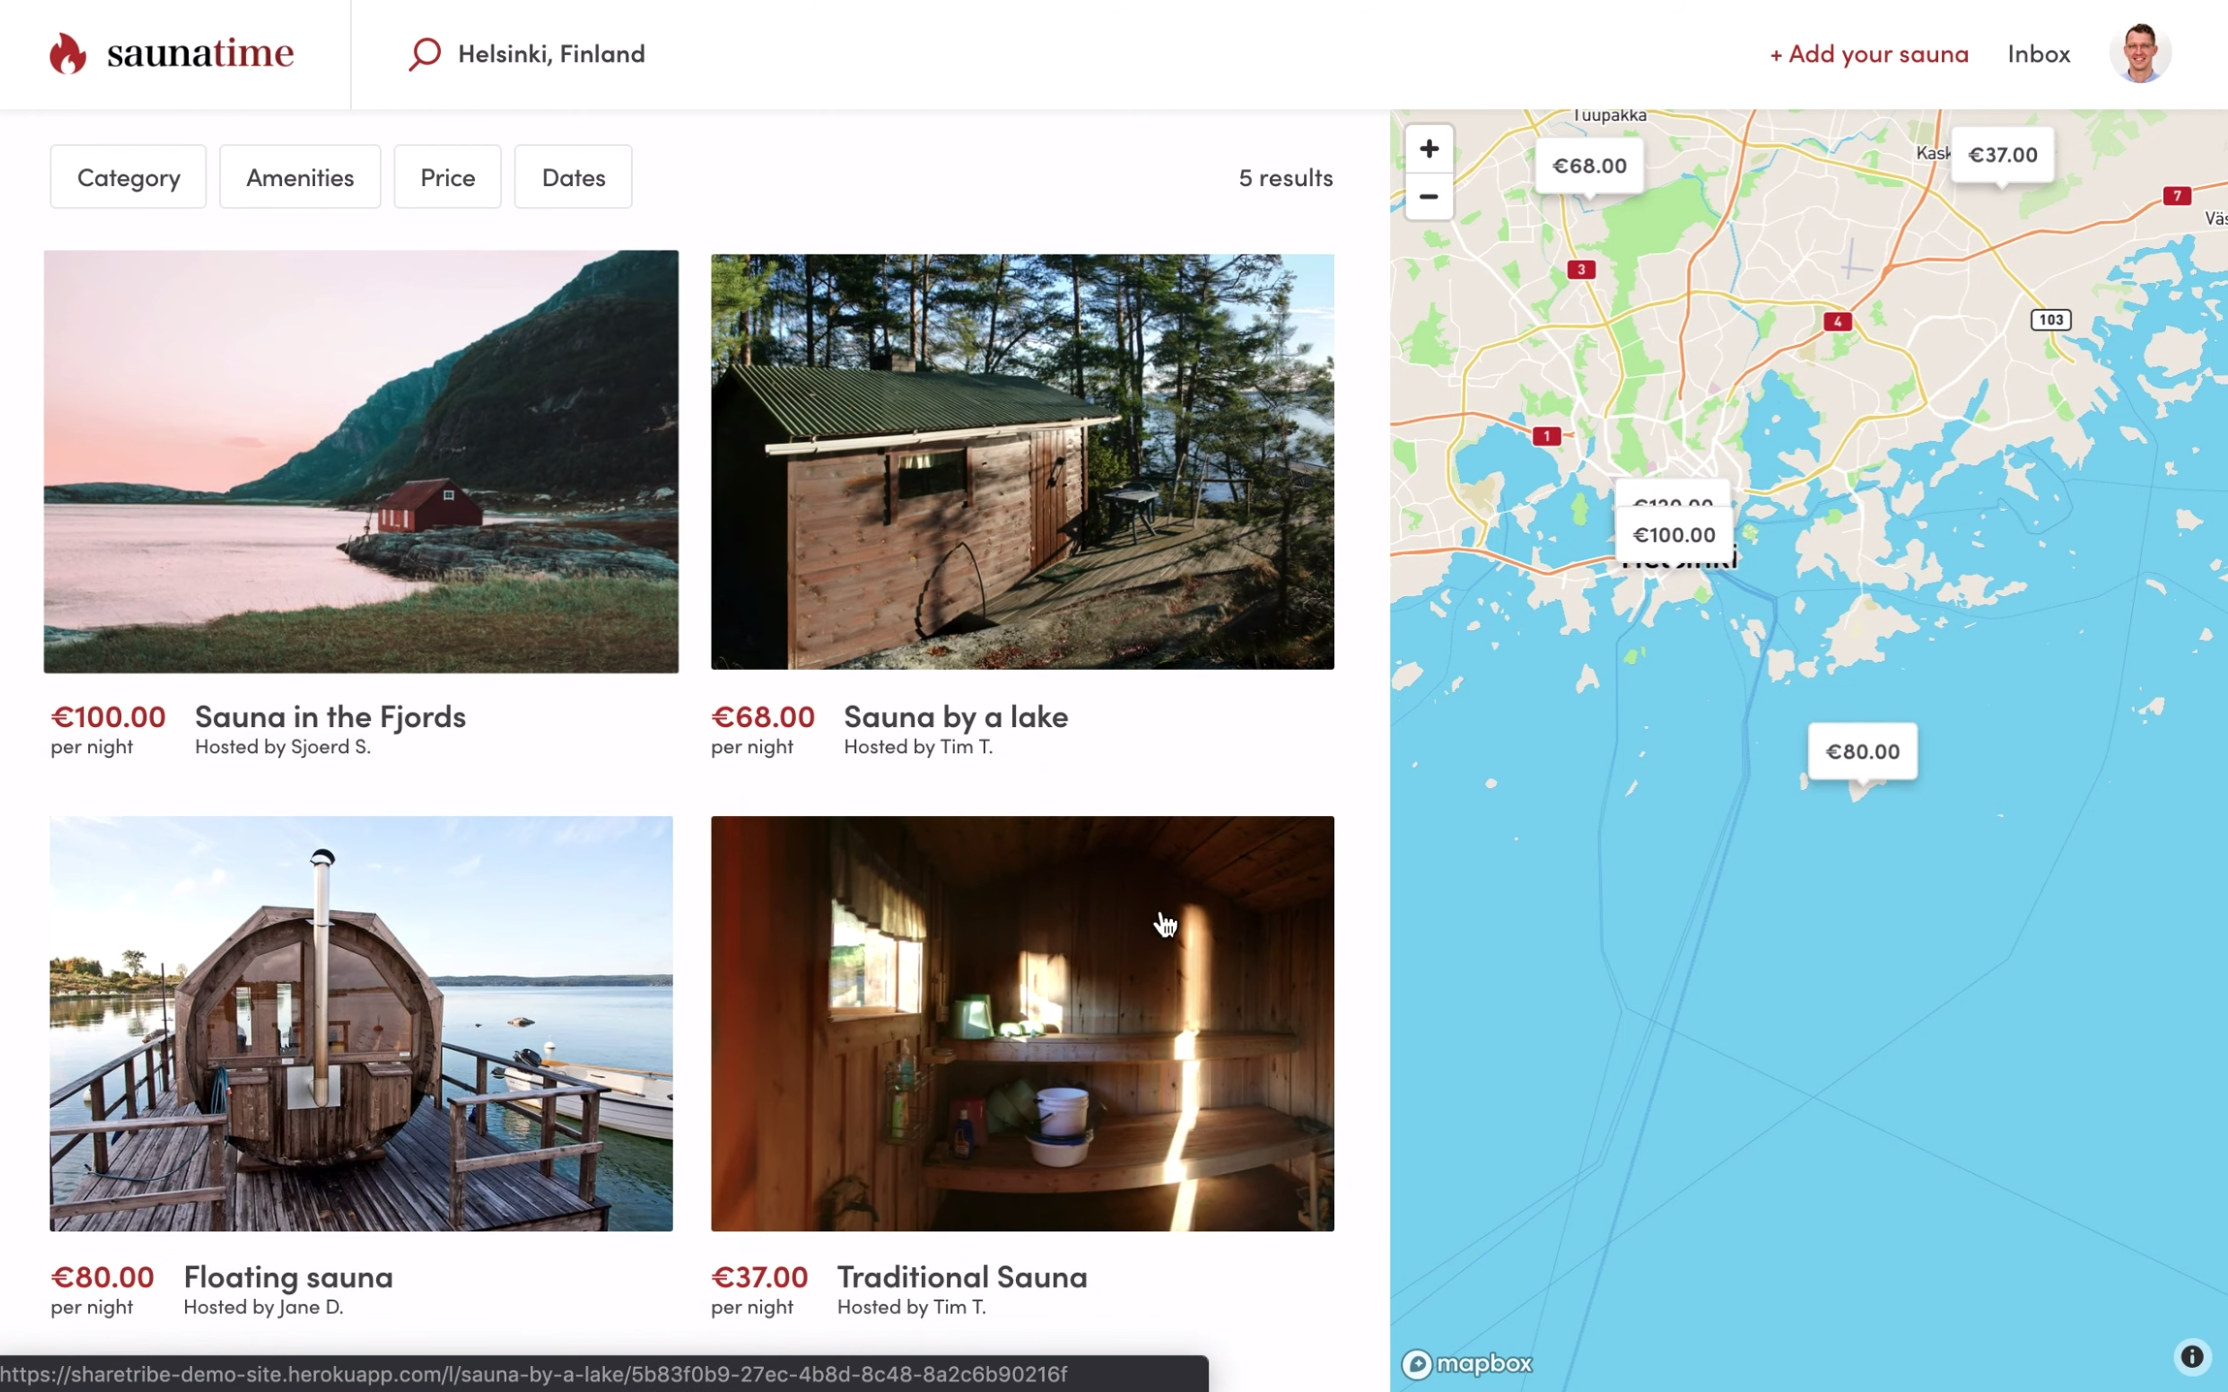2228x1392 pixels.
Task: Click the Sauna by a lake photo
Action: pos(1022,461)
